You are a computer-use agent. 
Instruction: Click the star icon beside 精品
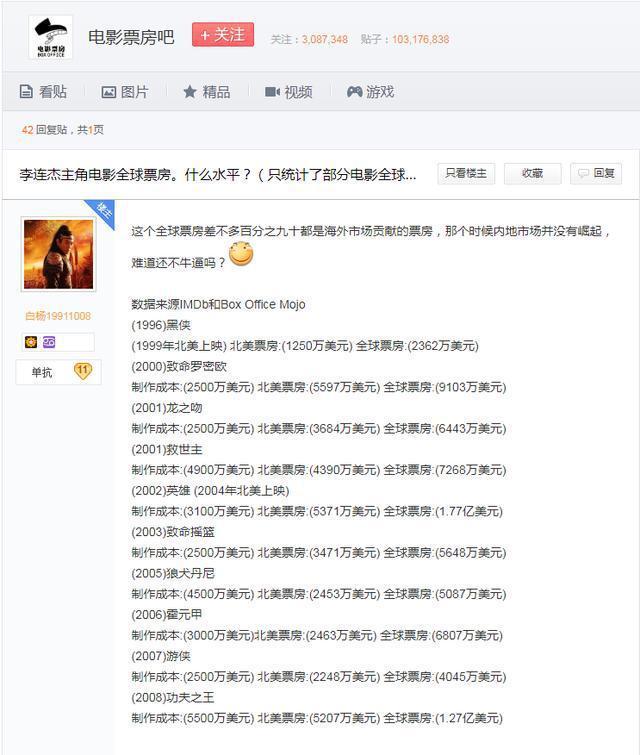coord(190,92)
